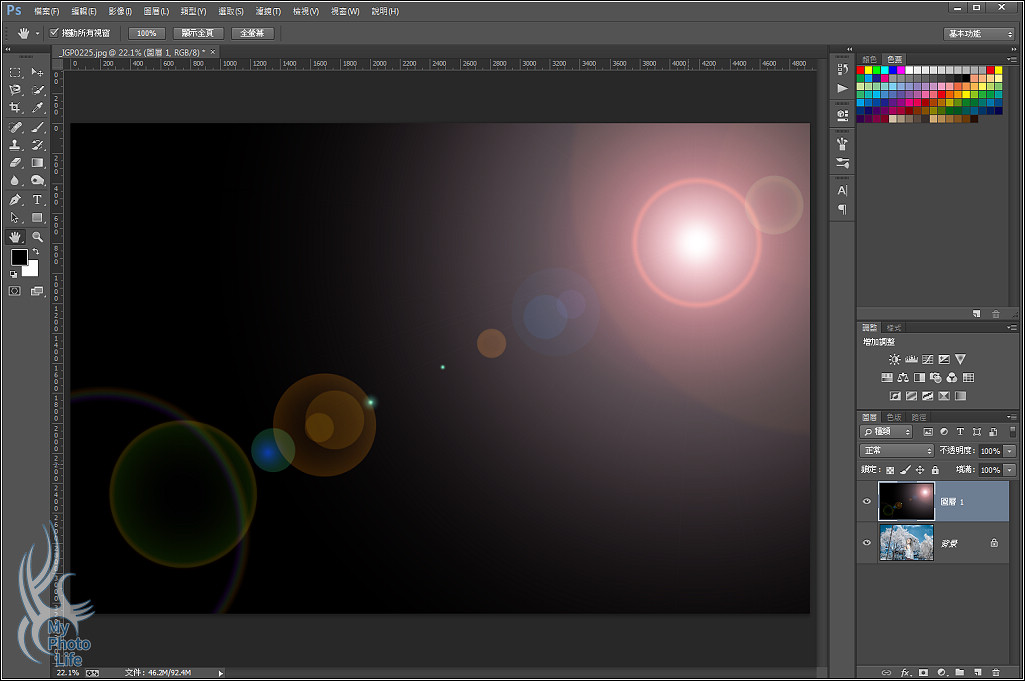1025x681 pixels.
Task: Select the Horizontal Type tool
Action: coord(38,199)
